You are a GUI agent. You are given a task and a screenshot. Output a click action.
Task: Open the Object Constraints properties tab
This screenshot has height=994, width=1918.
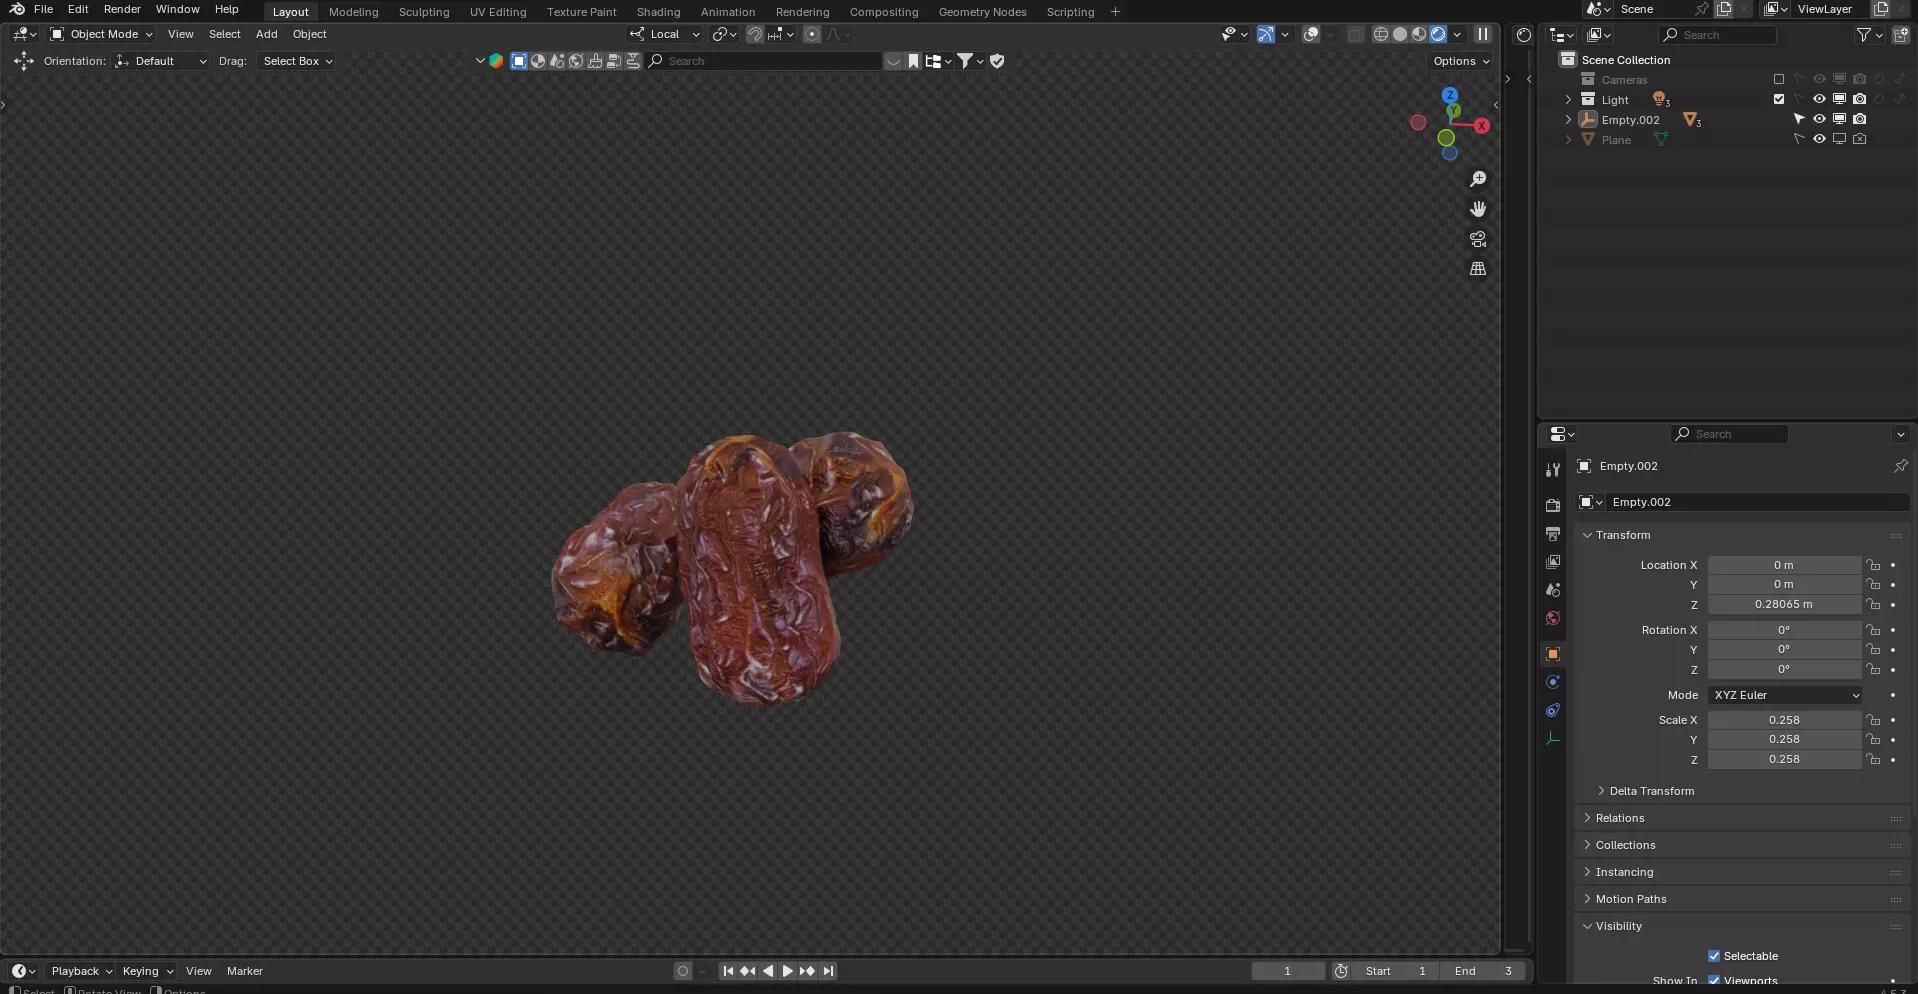[x=1552, y=710]
